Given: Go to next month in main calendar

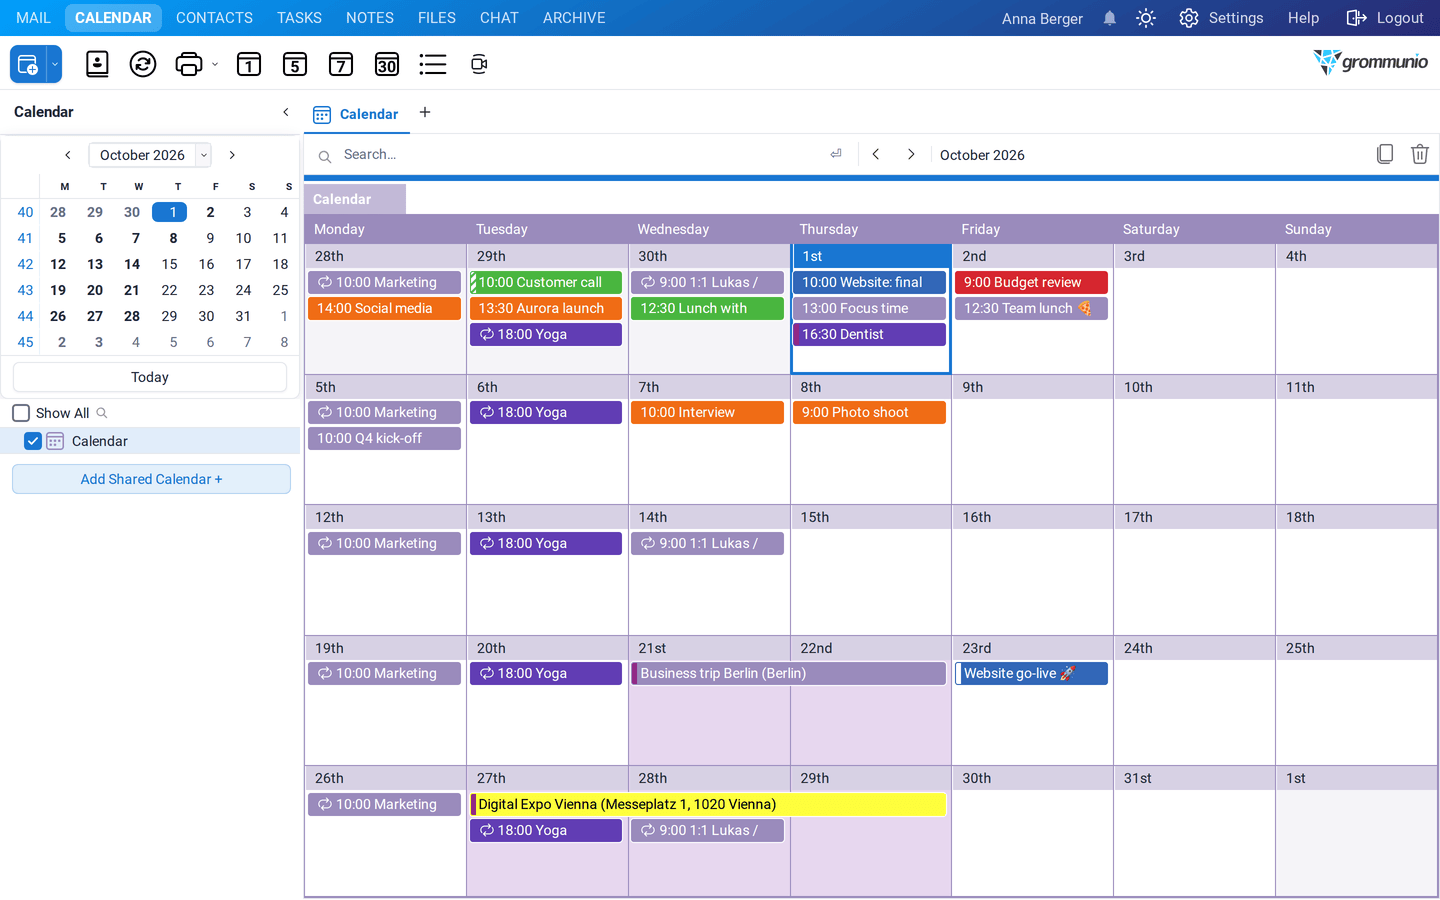Looking at the screenshot, I should click(911, 154).
